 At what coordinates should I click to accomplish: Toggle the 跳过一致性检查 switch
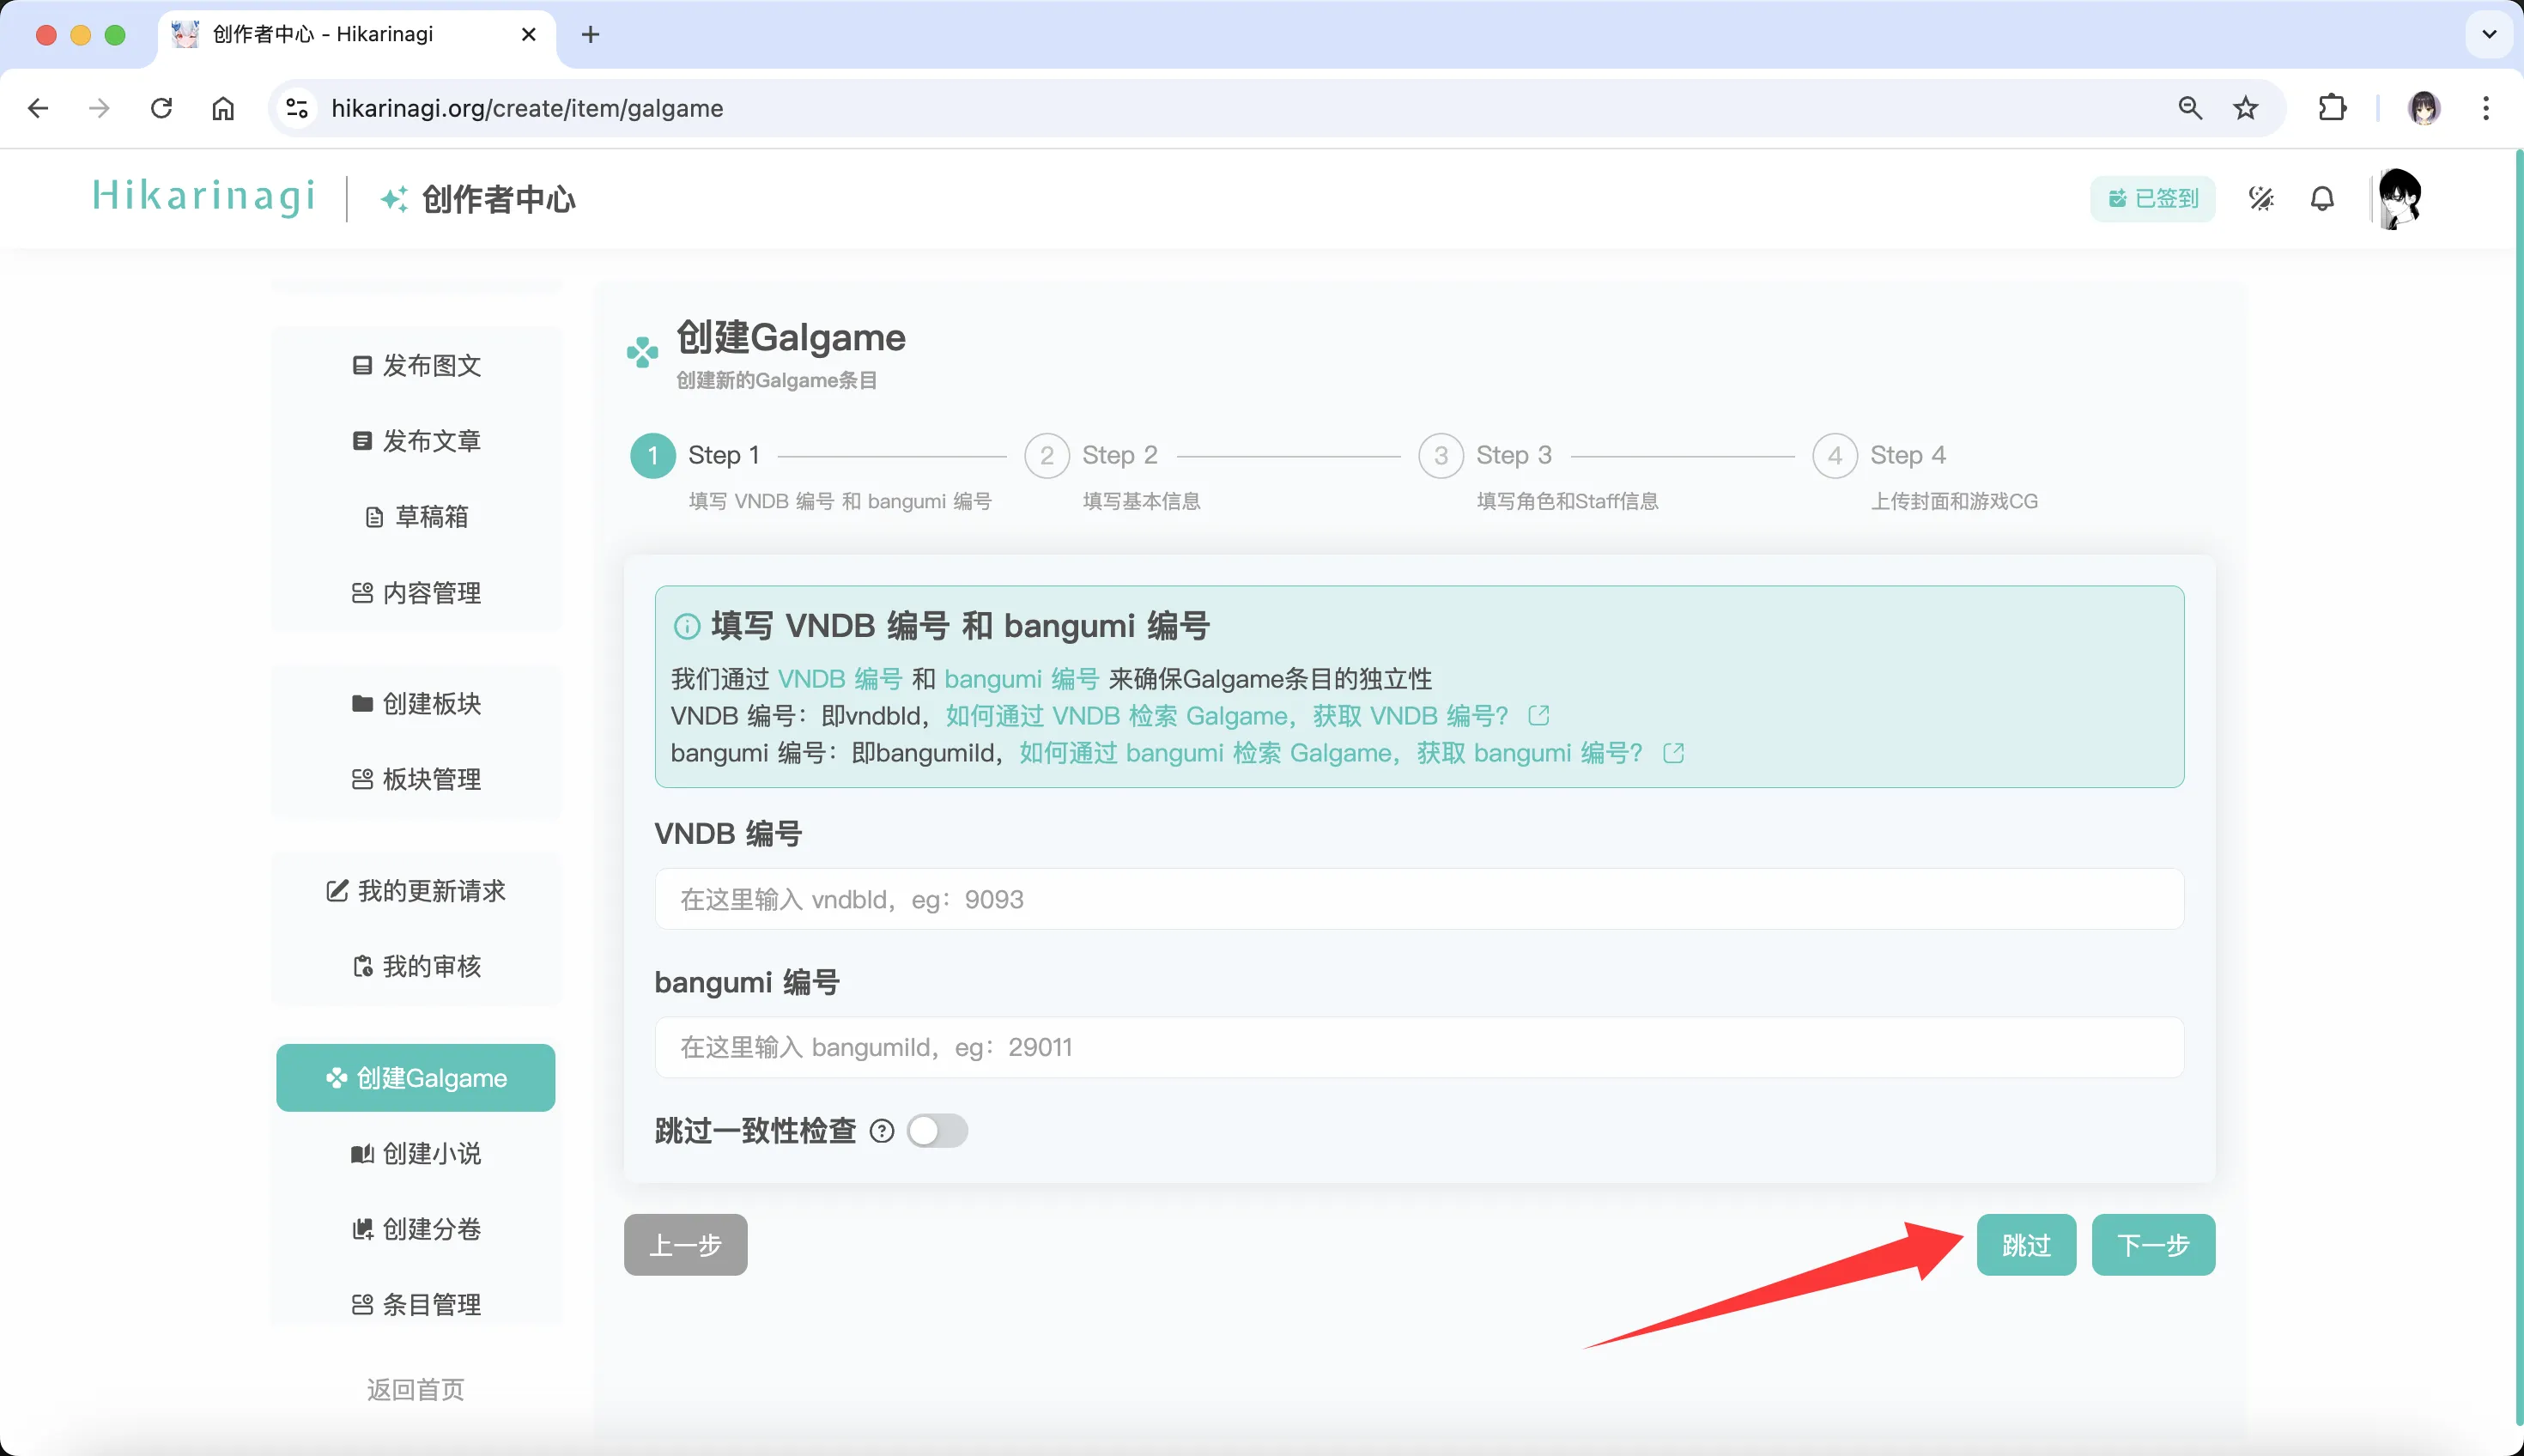937,1131
